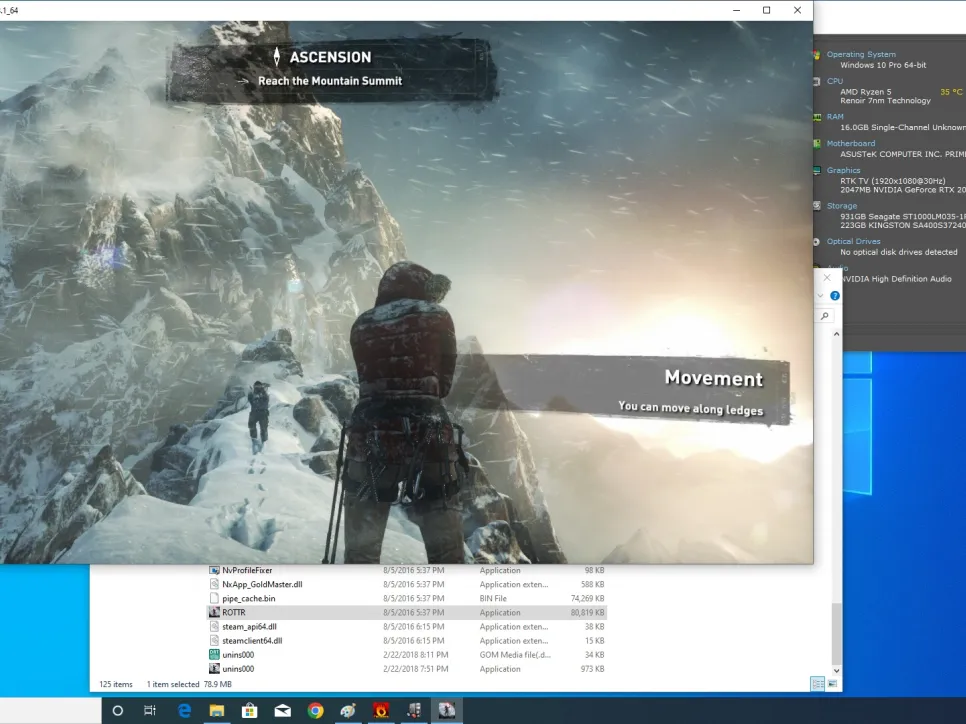Maximize the game window

(x=766, y=10)
